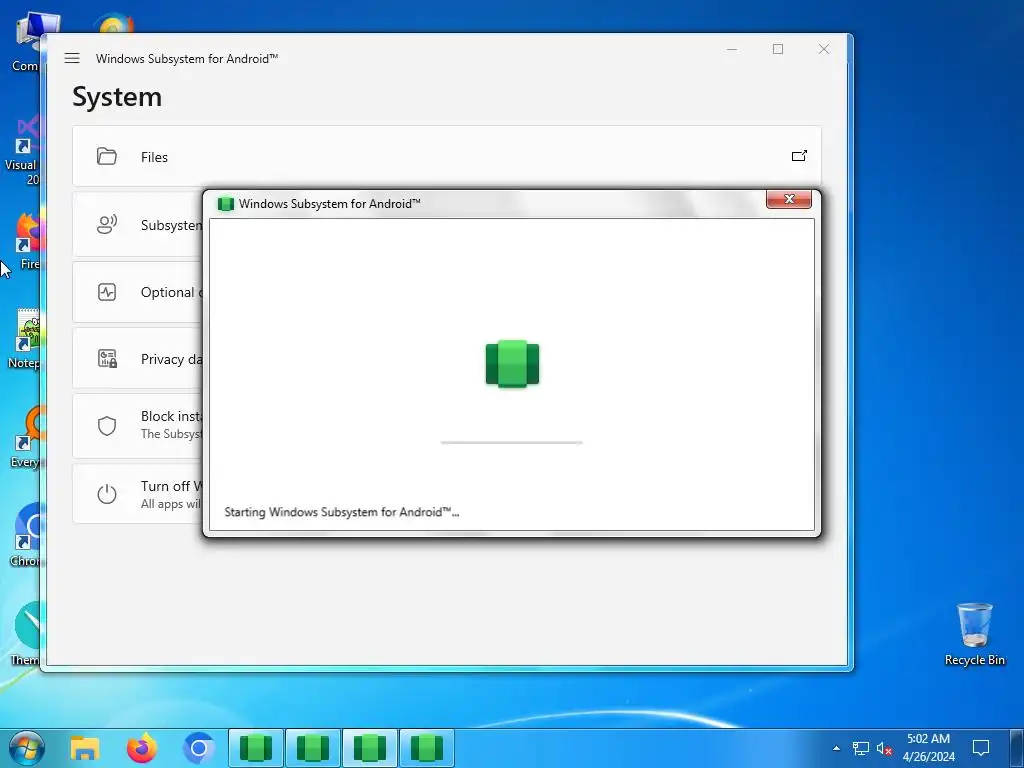Launch Chrome from the taskbar
Image resolution: width=1024 pixels, height=768 pixels.
click(x=199, y=748)
